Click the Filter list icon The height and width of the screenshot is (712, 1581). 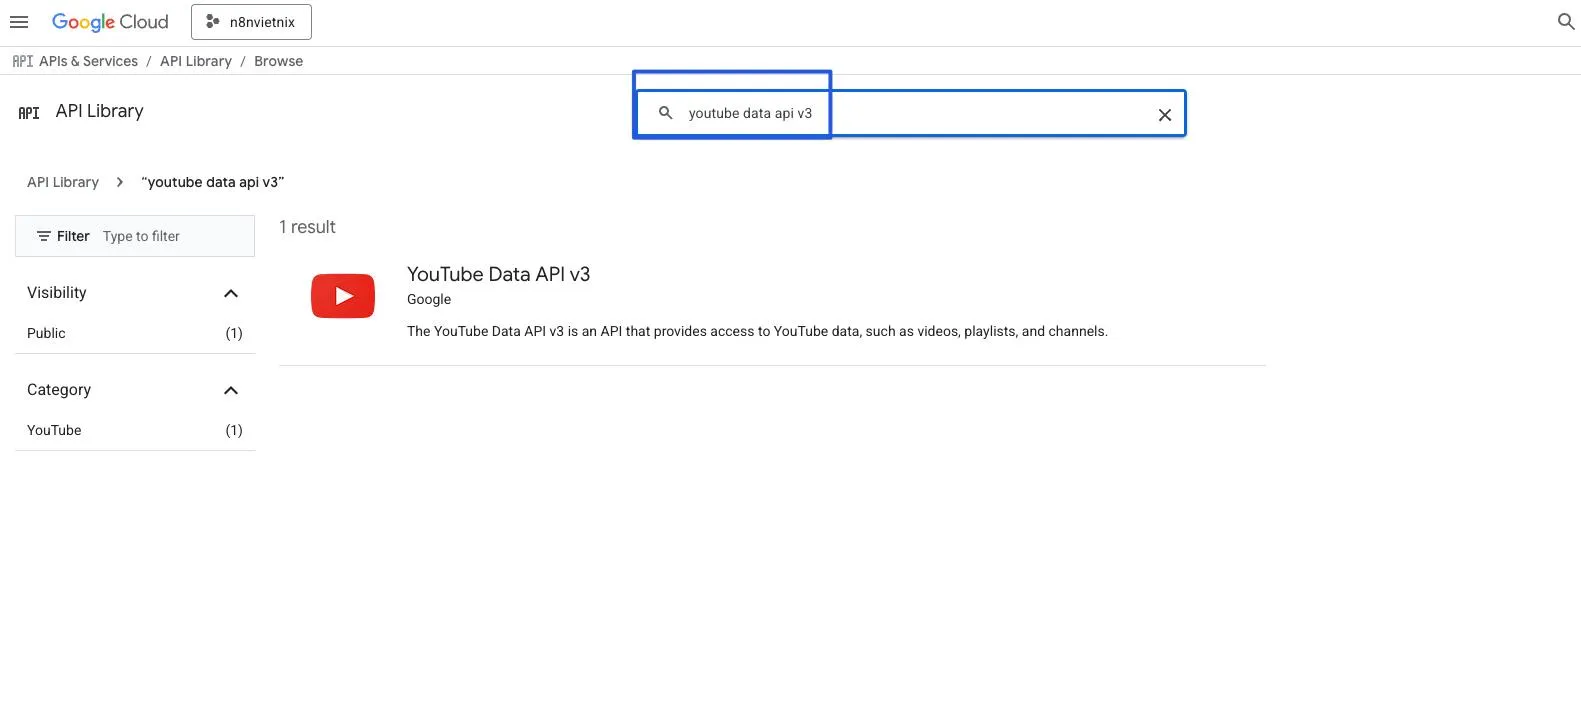pyautogui.click(x=43, y=236)
